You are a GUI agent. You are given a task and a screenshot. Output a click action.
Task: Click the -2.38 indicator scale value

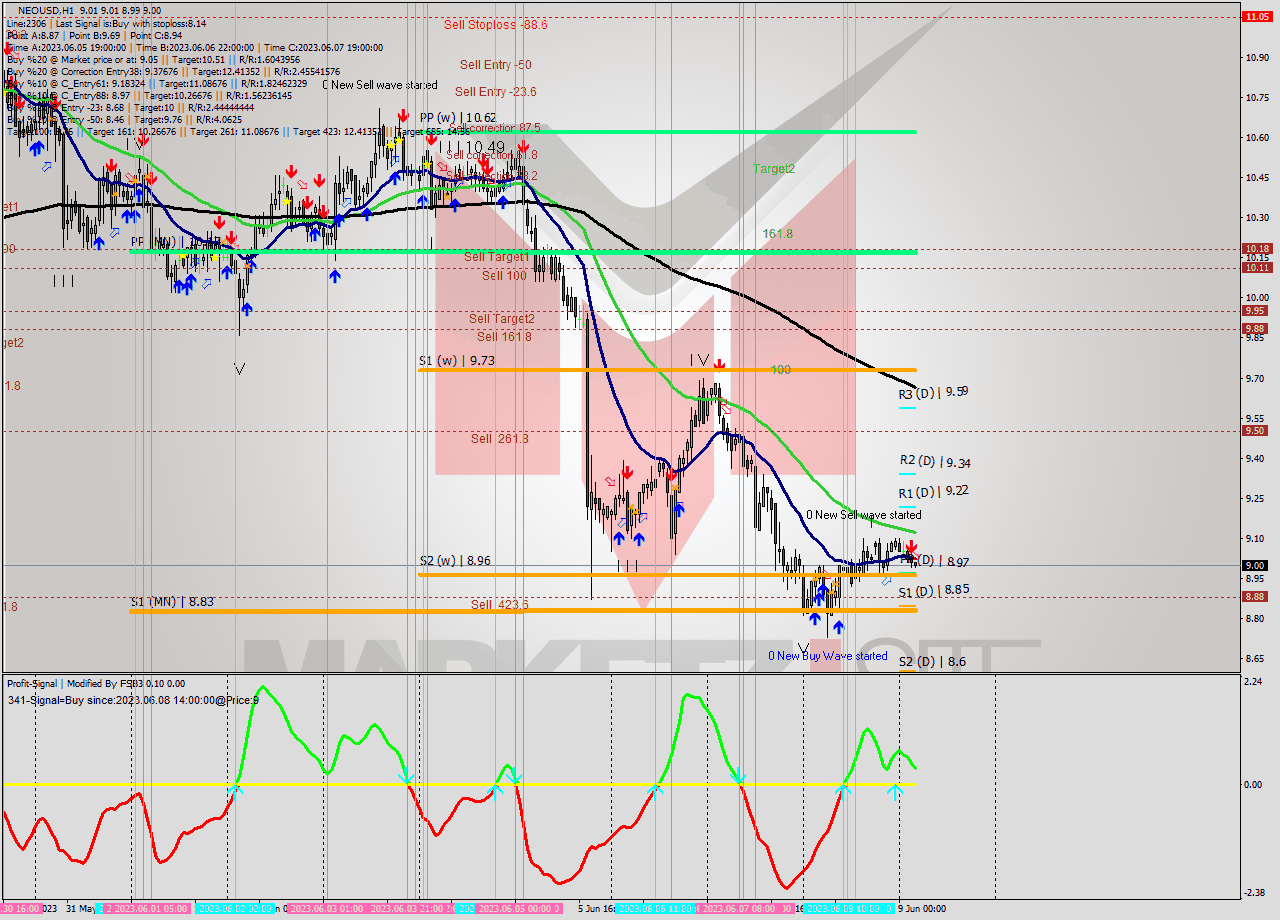[x=1252, y=893]
